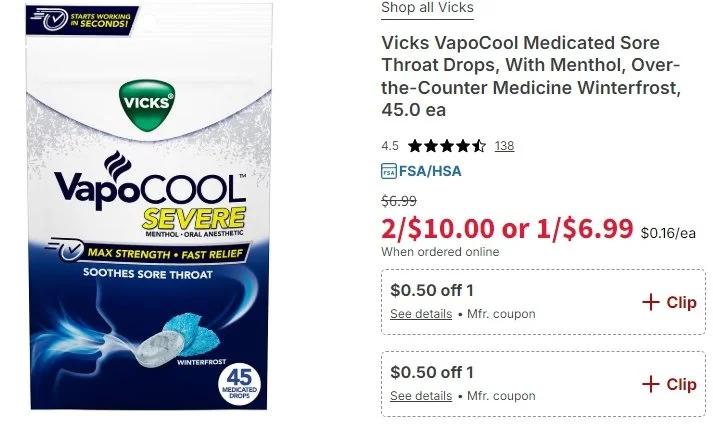Click the first $0.50 off 1 coupon box
Viewport: 713px width, 424px height.
(x=543, y=302)
